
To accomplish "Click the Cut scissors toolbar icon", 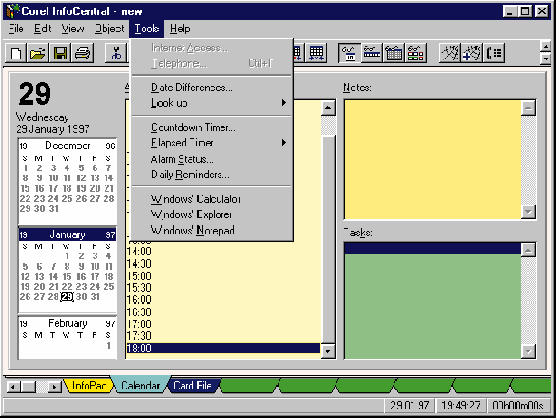I will pos(116,53).
